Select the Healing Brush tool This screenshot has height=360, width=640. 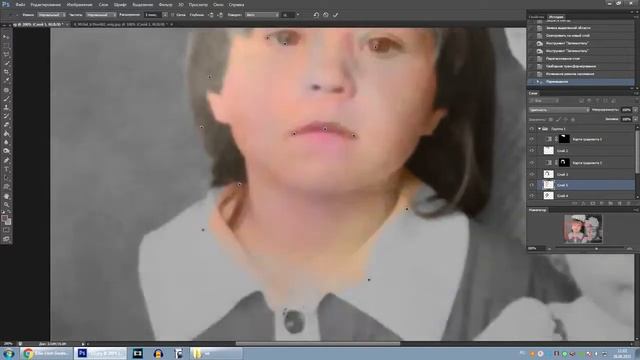[6, 90]
